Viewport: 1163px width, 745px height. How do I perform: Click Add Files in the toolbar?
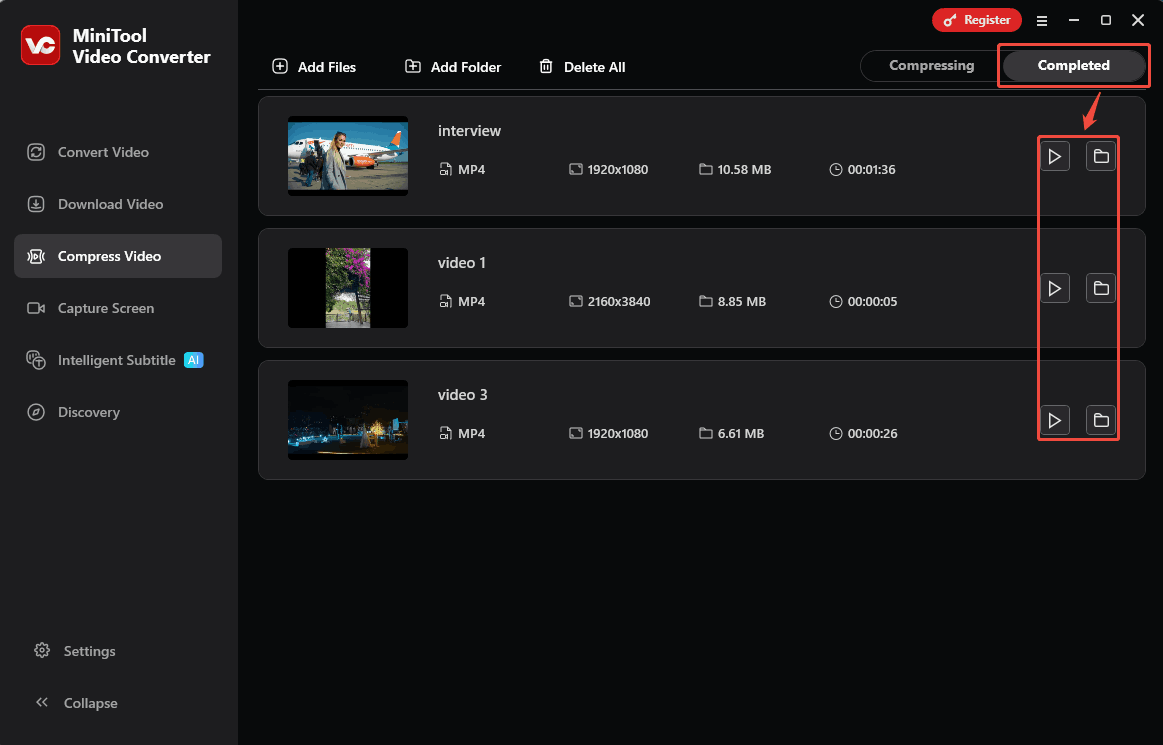(315, 66)
